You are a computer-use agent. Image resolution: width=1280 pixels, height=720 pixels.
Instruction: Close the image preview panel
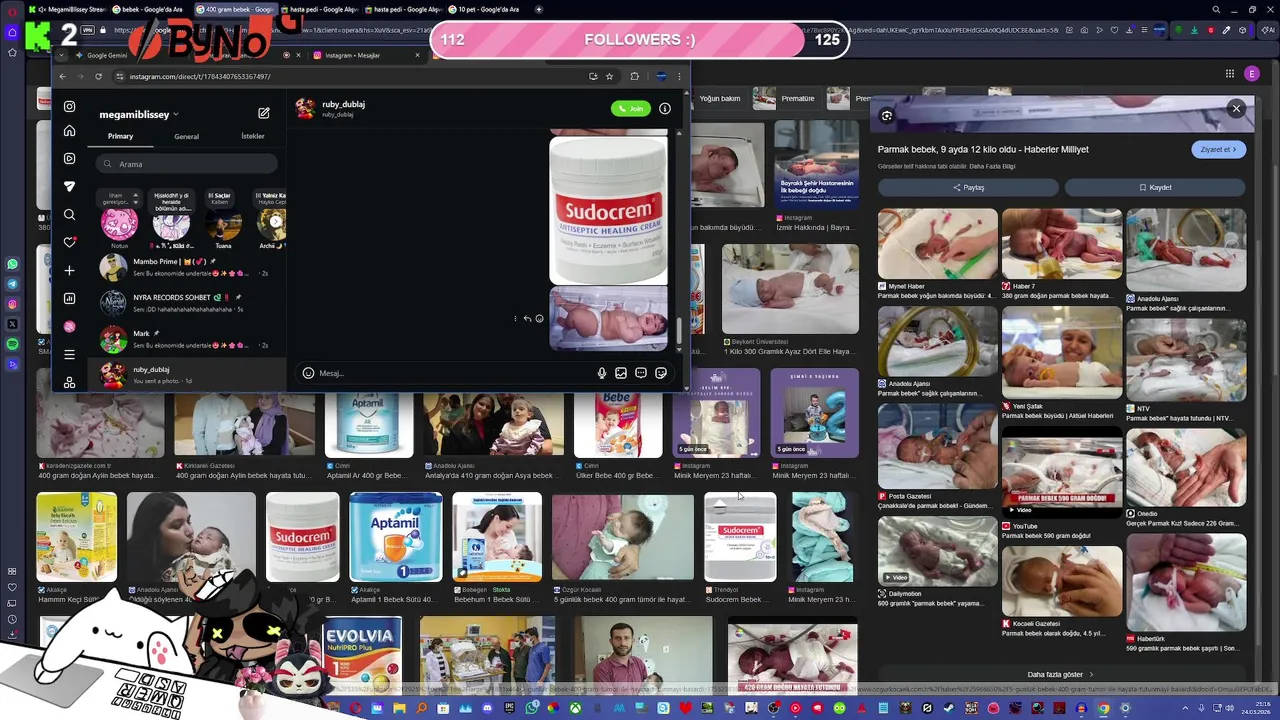click(1236, 108)
